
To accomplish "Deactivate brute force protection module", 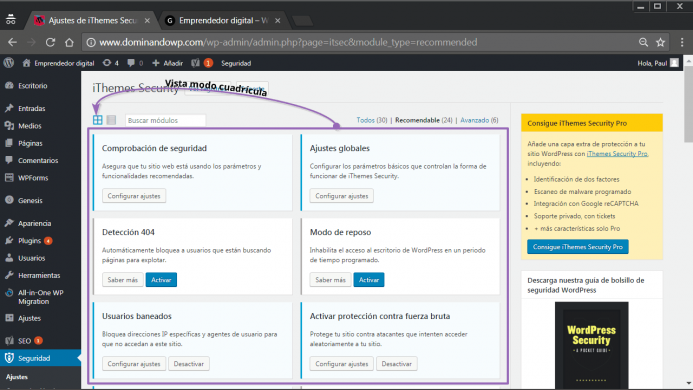I will pos(396,364).
